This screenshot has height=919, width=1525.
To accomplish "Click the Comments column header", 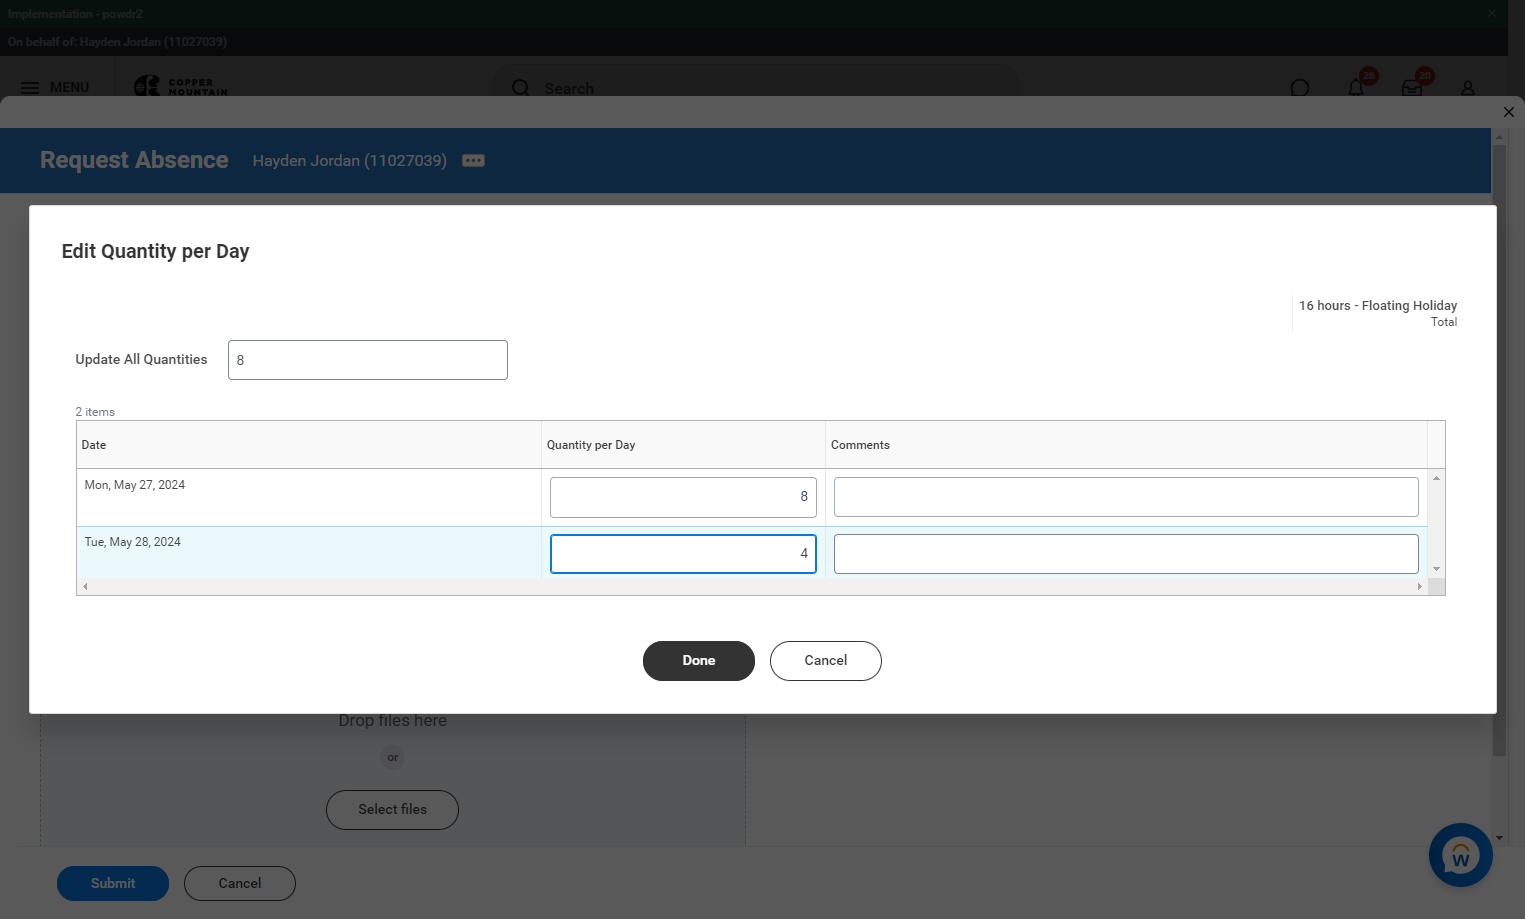I will (x=1126, y=445).
